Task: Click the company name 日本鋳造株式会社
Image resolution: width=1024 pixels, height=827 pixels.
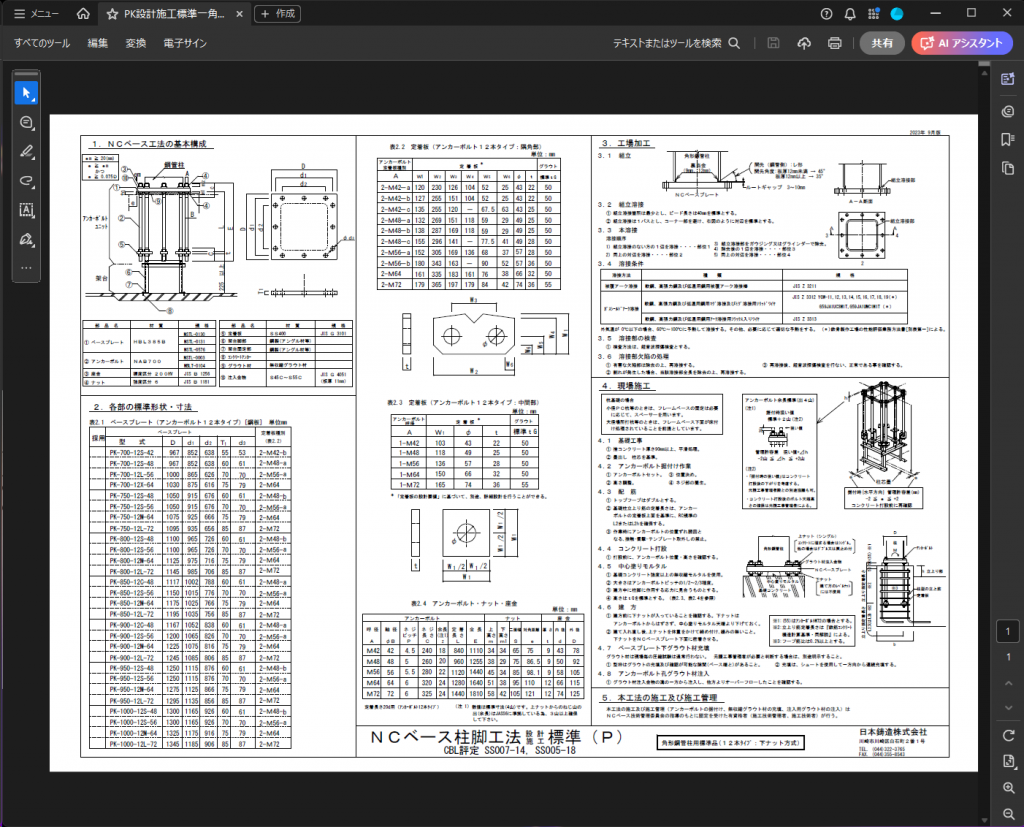Action: coord(893,732)
